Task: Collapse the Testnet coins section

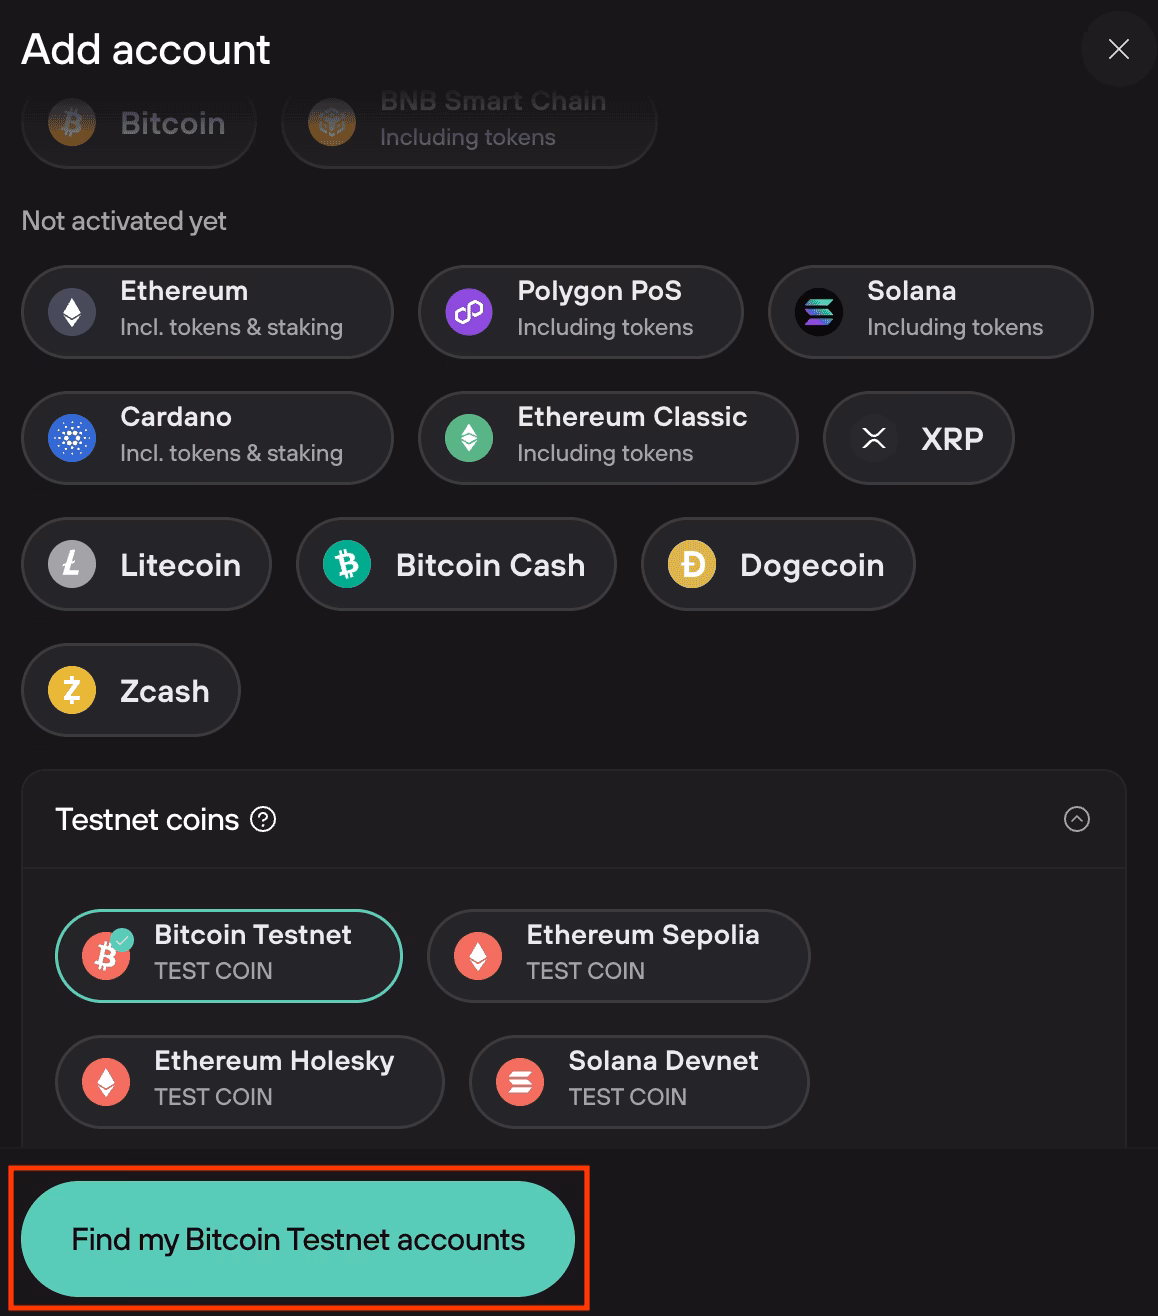Action: coord(1077,820)
